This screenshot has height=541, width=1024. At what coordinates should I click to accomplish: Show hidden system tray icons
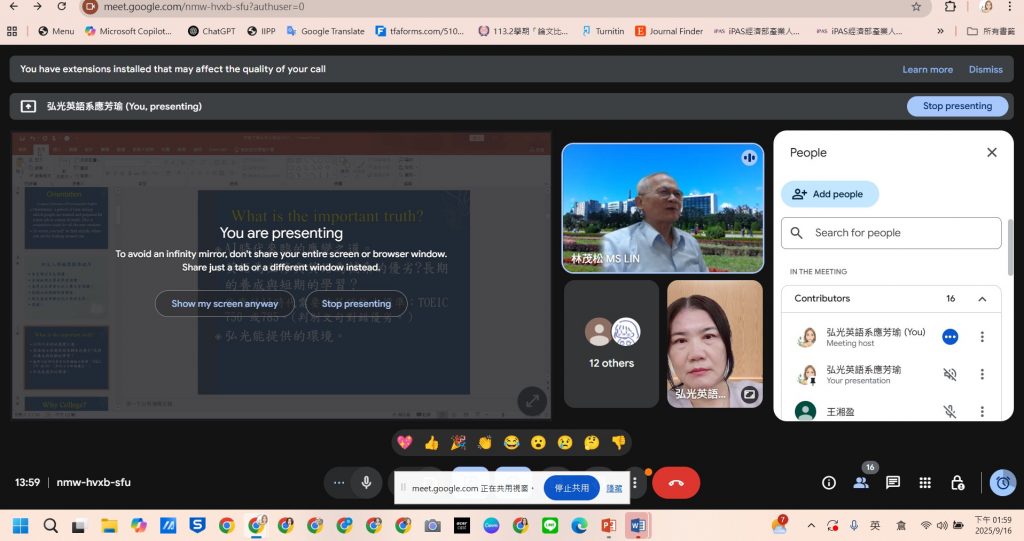[x=811, y=525]
